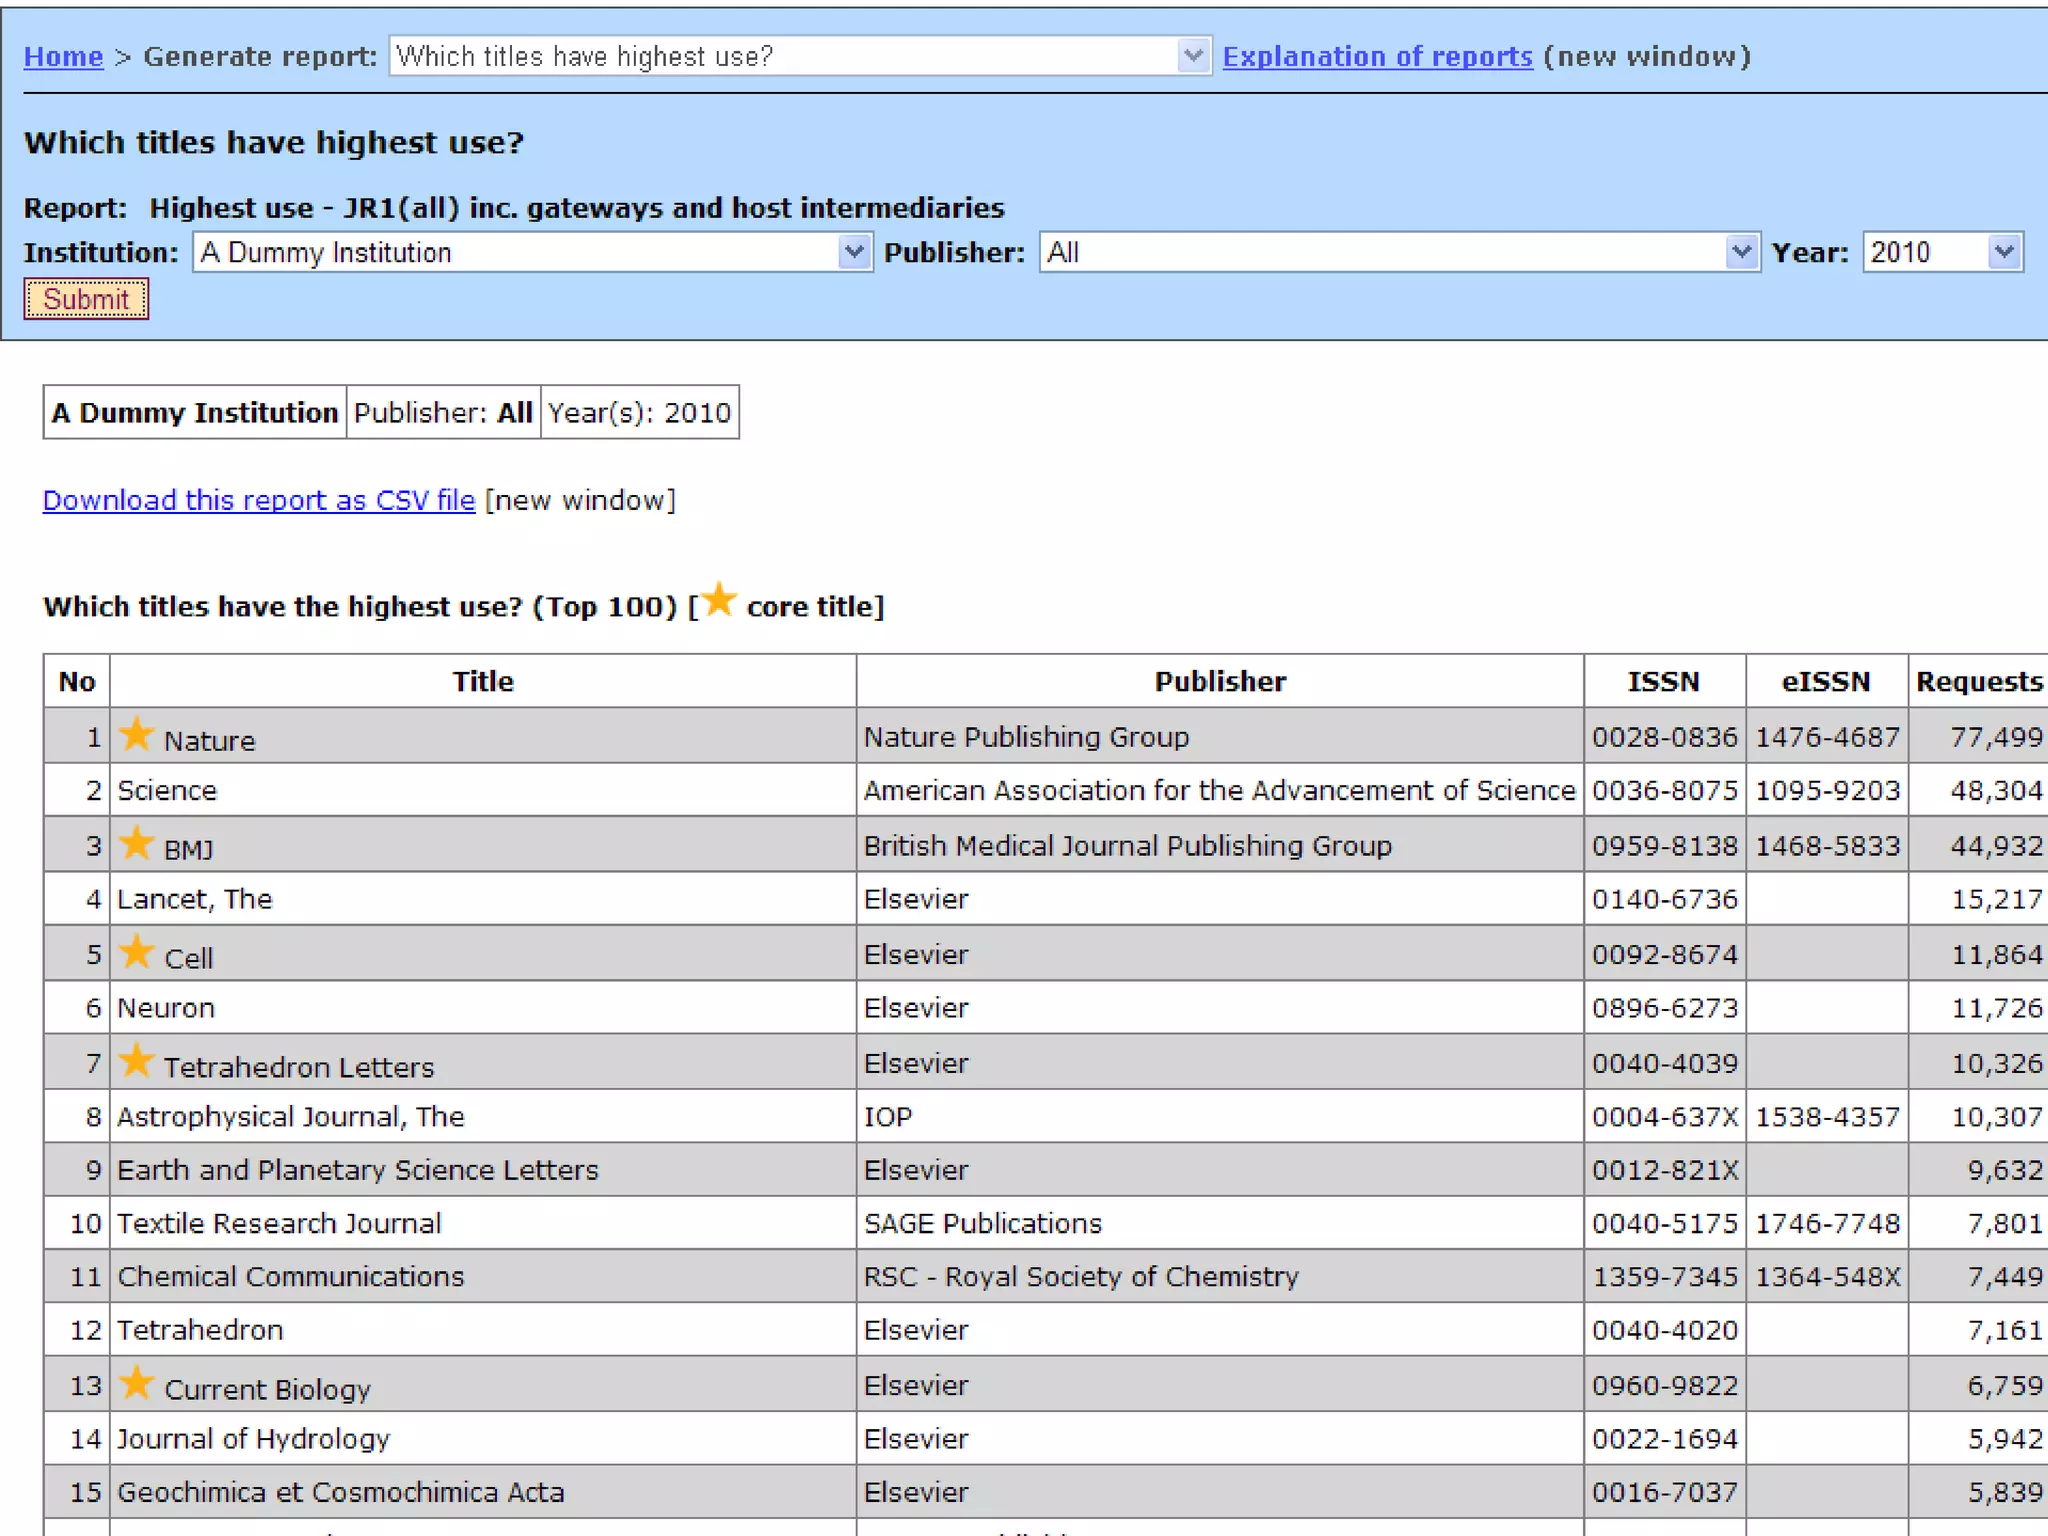Open the Generate report dropdown
The image size is (2048, 1536).
pos(1192,56)
